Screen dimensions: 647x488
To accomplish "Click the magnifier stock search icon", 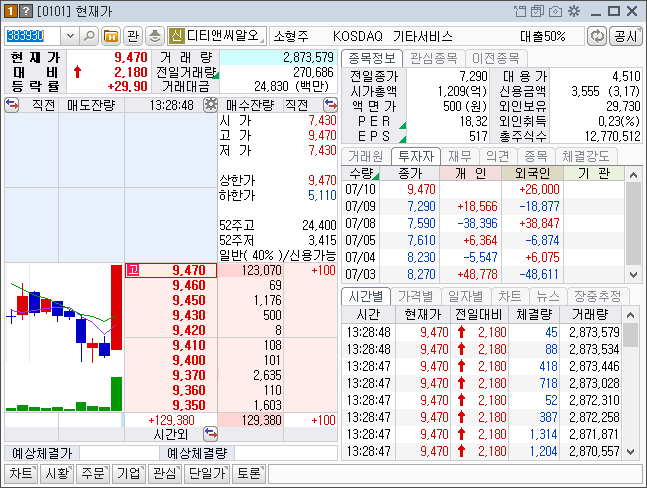I will tap(89, 36).
